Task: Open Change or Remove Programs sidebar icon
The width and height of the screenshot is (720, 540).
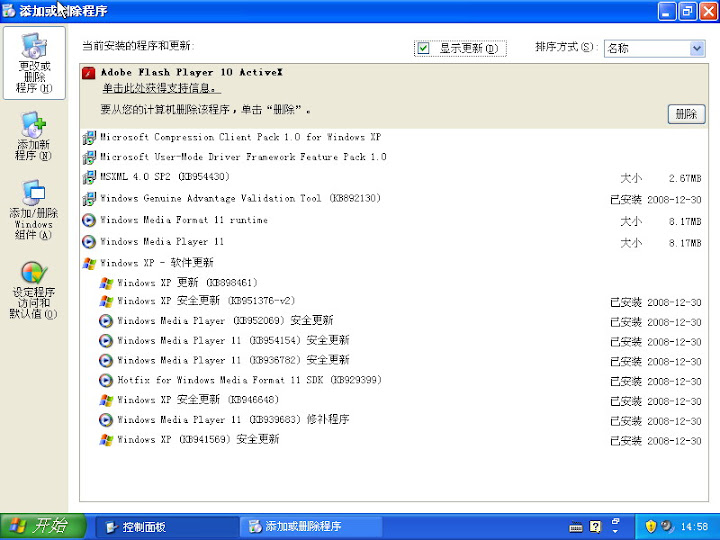Action: pos(34,63)
